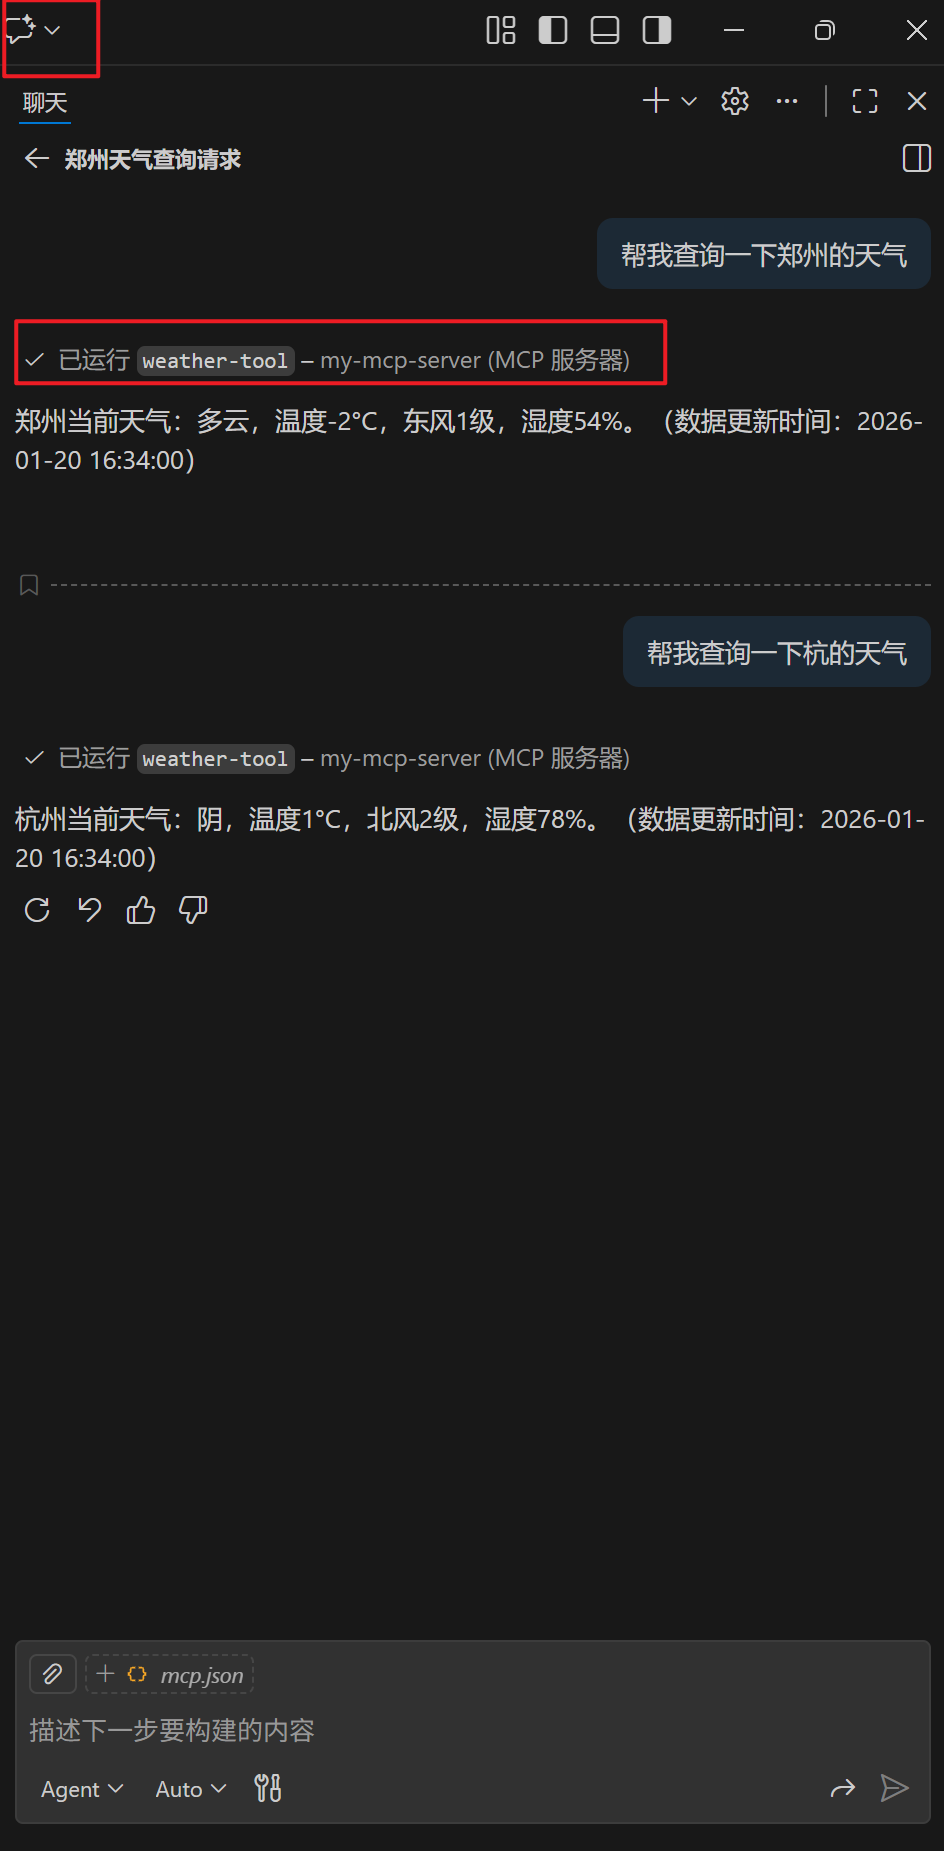
Task: Open the customize layout icon
Action: (x=501, y=31)
